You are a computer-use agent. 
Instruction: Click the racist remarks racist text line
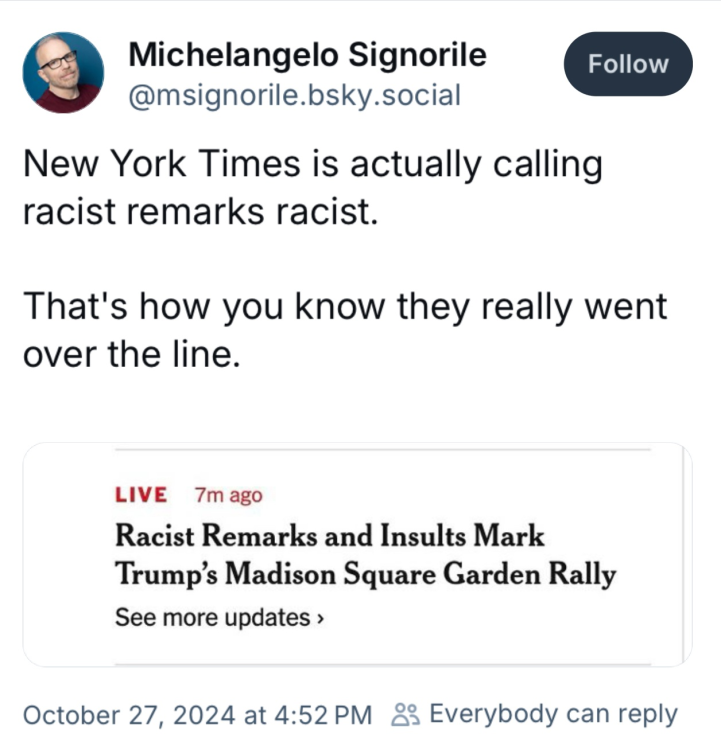(x=200, y=212)
